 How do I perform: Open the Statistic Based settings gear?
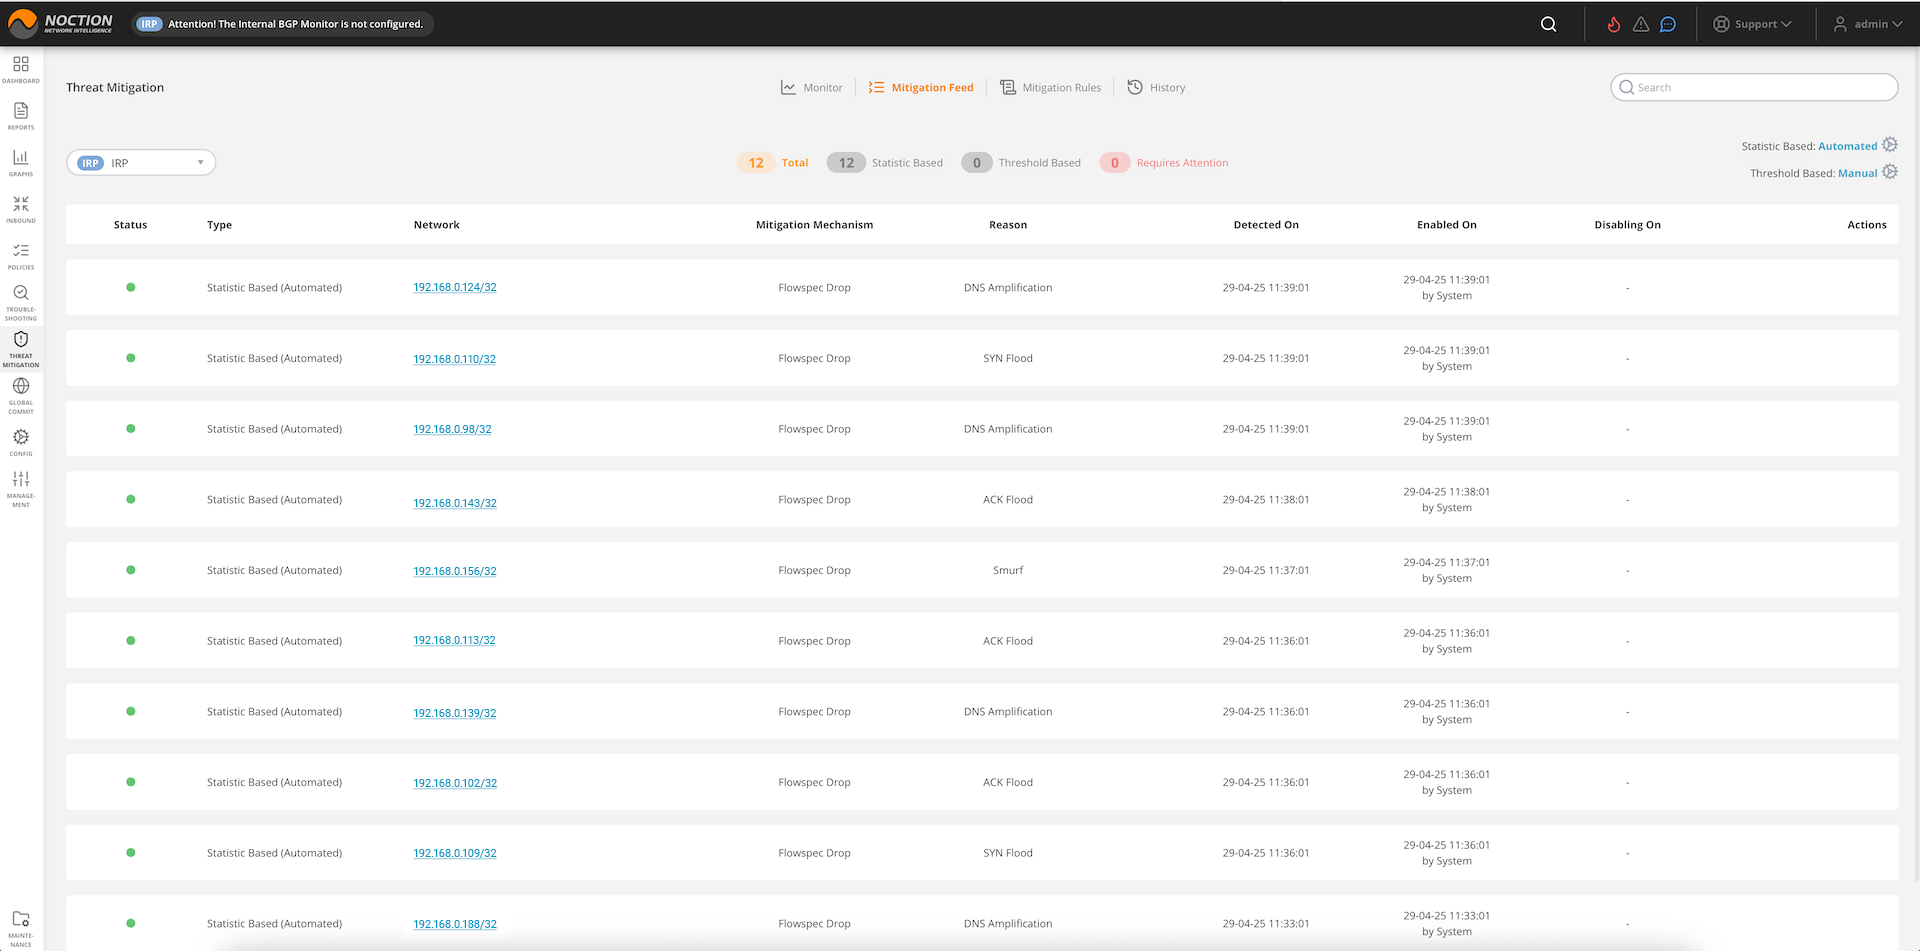click(x=1890, y=144)
